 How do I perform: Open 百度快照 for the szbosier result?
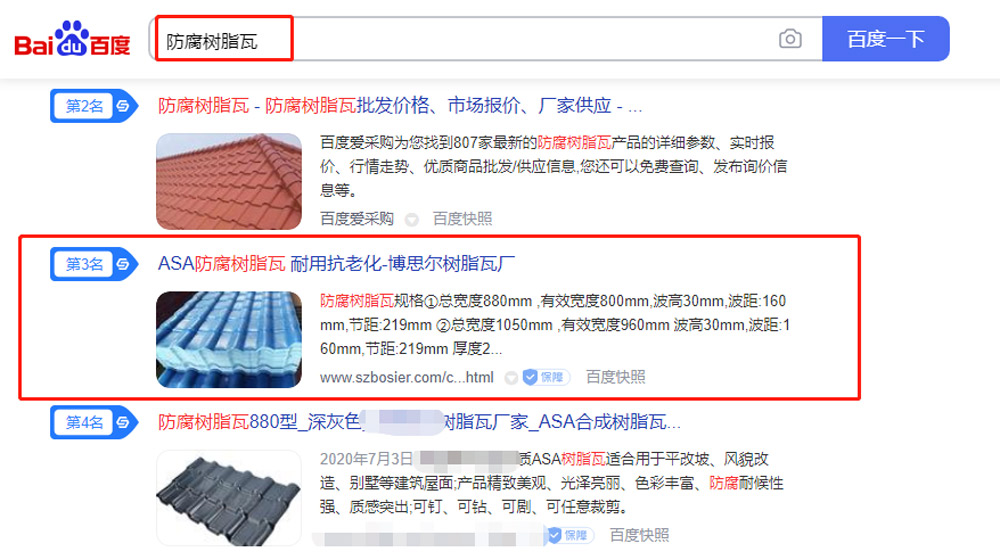tap(615, 377)
